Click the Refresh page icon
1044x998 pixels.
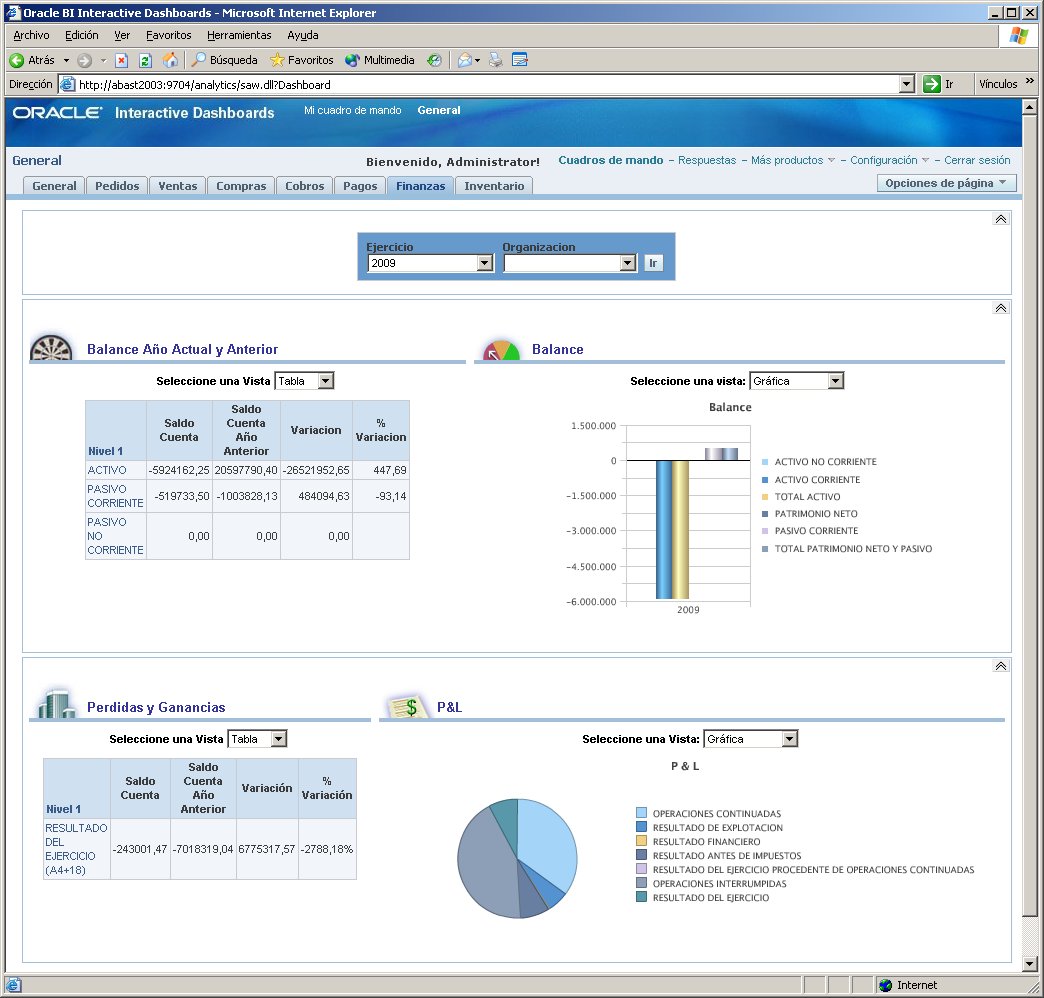145,60
